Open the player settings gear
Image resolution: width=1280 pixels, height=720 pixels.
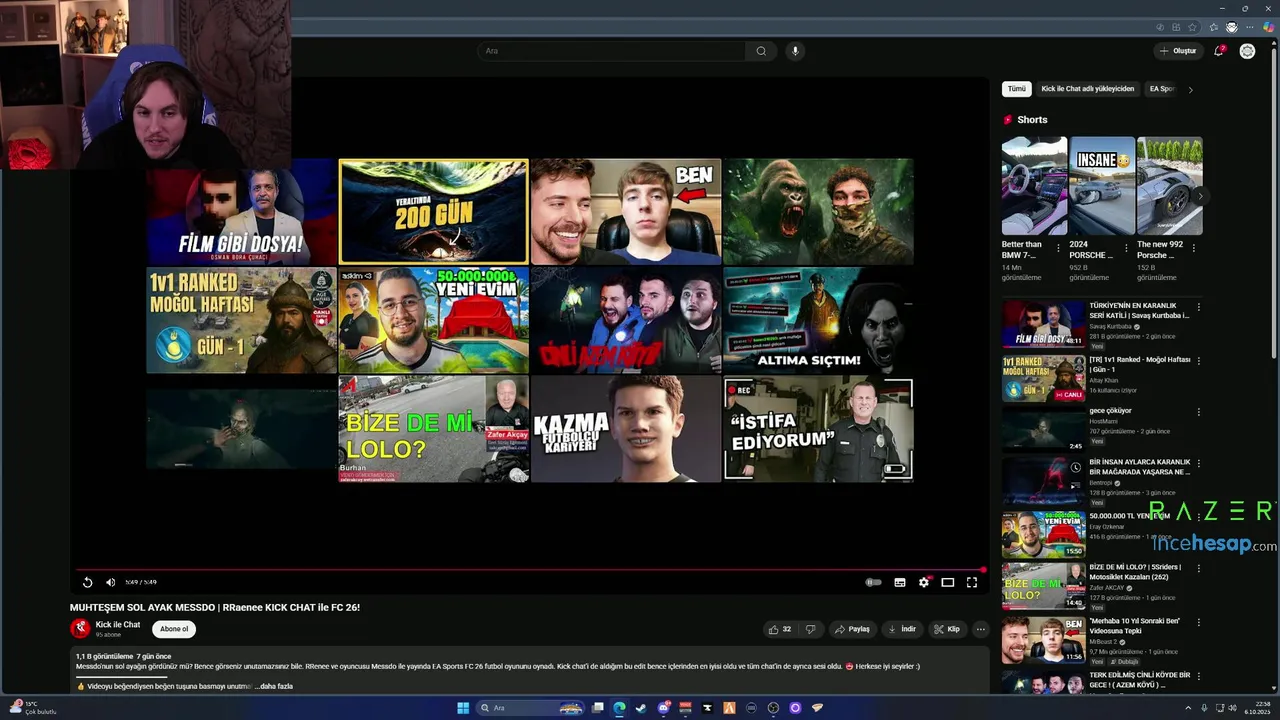click(x=924, y=582)
